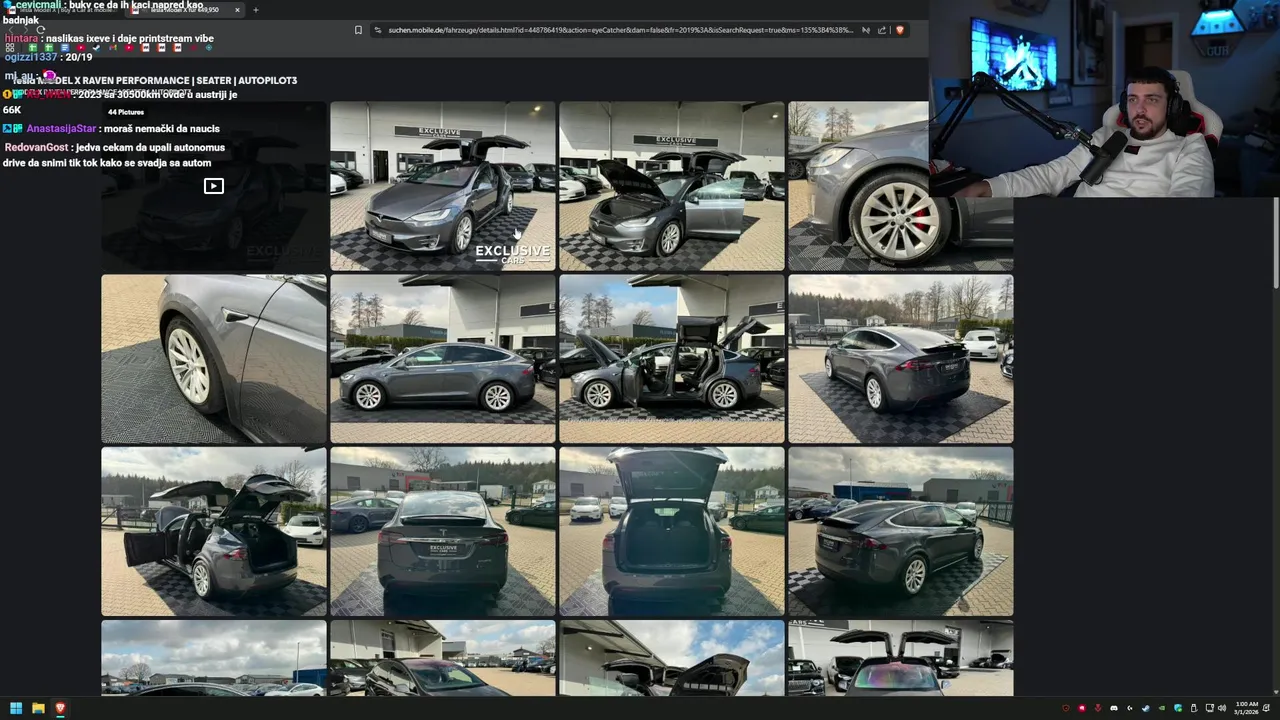Open bottom-row photo with rainbow-tinted windshield

tap(900, 658)
